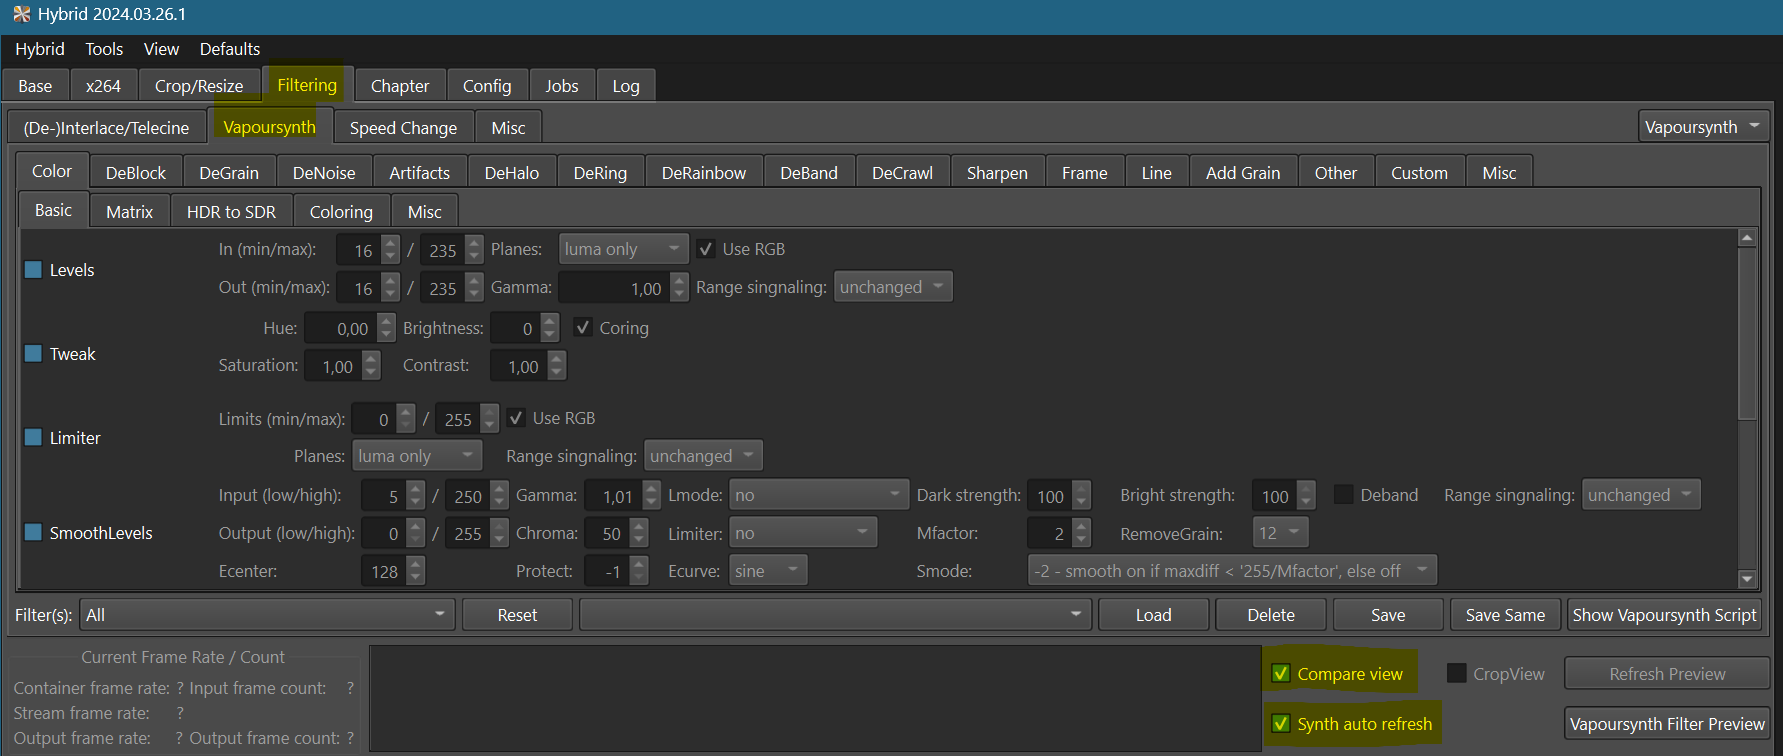
Task: Open the Filter(s) 'All' dropdown
Action: click(x=267, y=615)
